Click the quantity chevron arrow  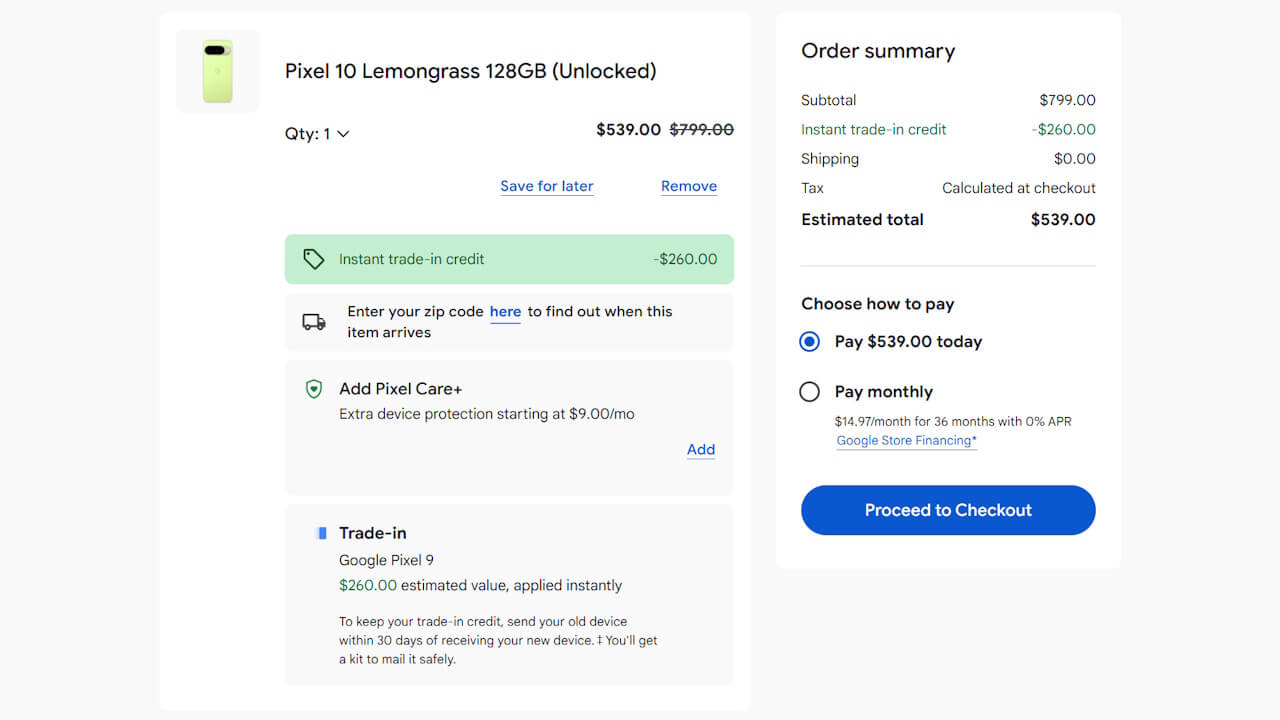(x=343, y=134)
